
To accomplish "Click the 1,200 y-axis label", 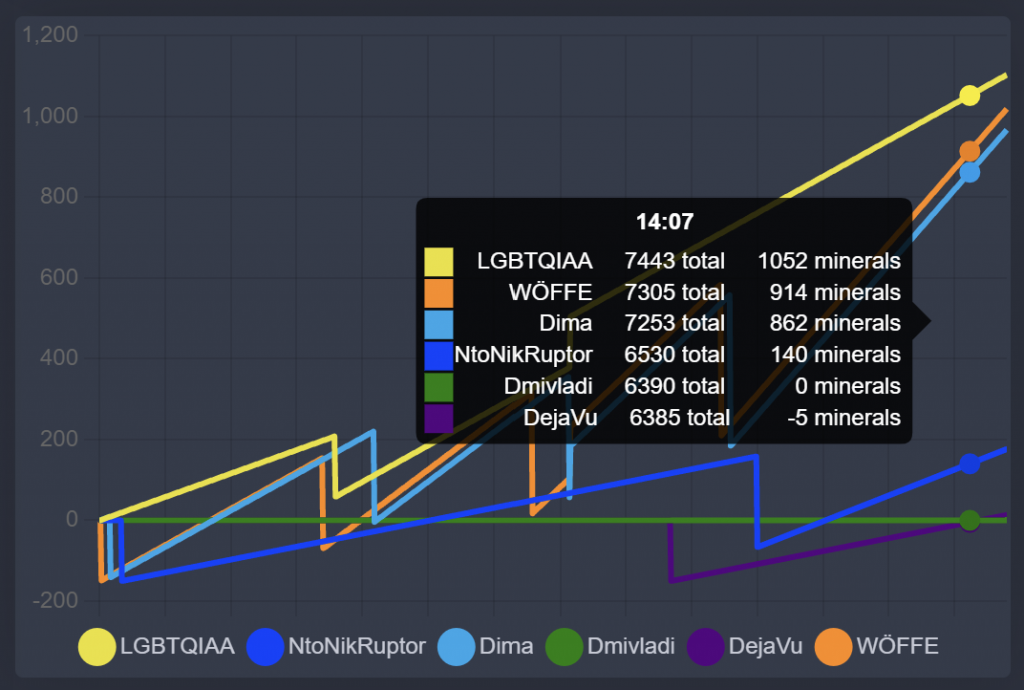I will click(x=50, y=35).
